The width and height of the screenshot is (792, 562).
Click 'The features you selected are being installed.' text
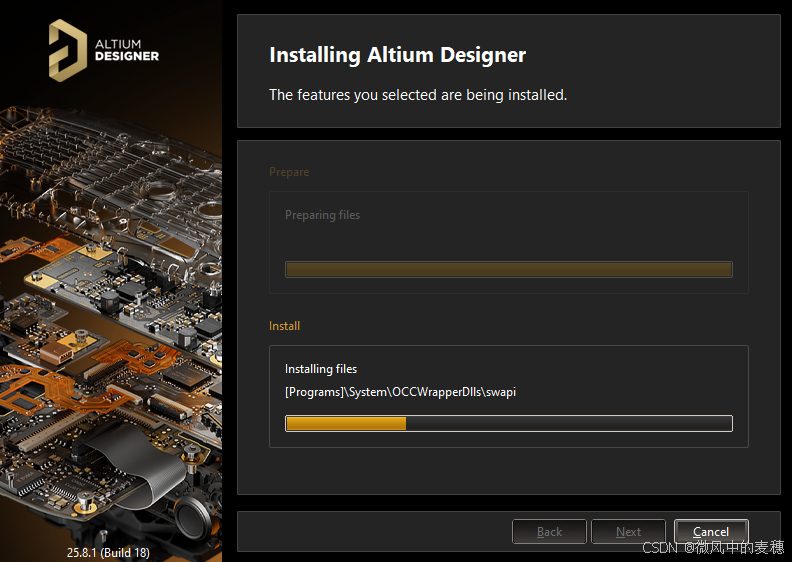point(418,95)
